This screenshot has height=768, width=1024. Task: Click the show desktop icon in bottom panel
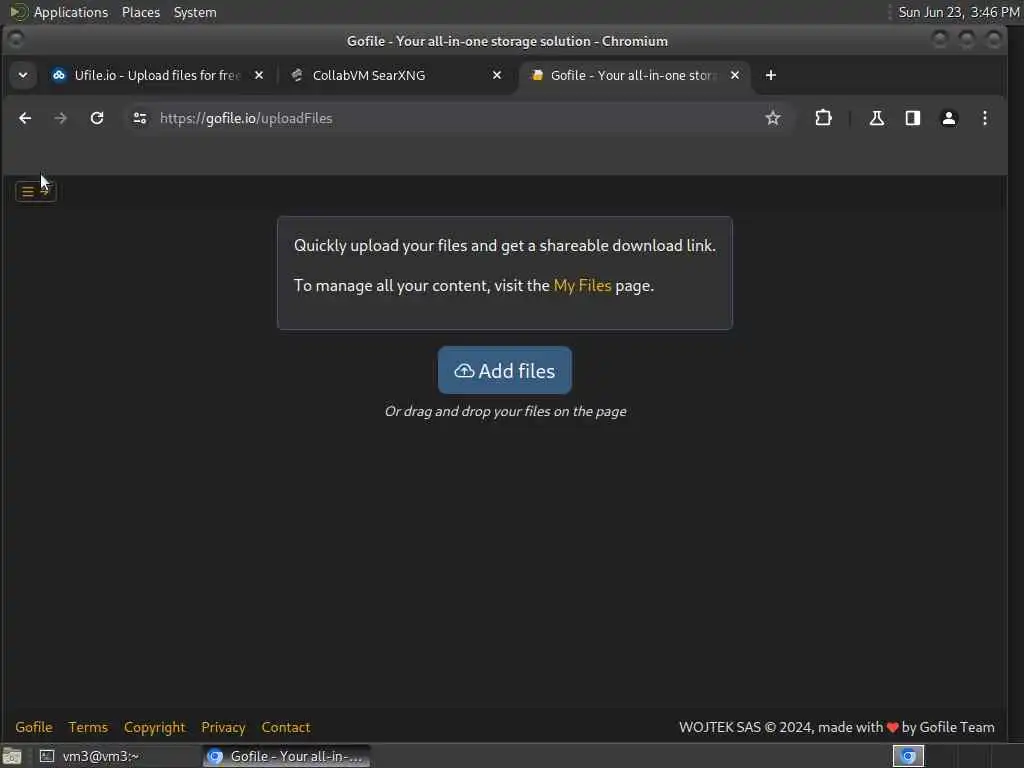coord(12,756)
